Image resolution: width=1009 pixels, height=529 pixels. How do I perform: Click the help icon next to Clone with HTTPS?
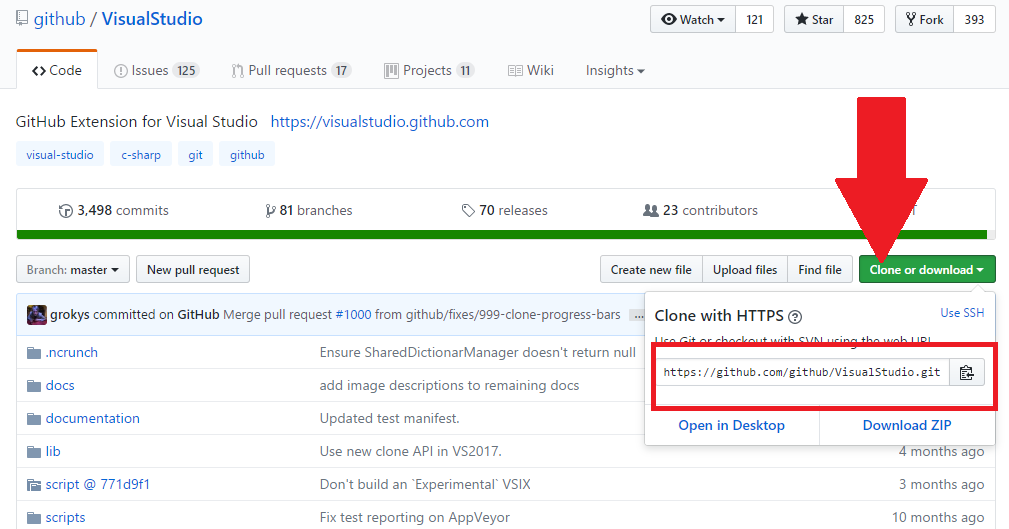[795, 317]
